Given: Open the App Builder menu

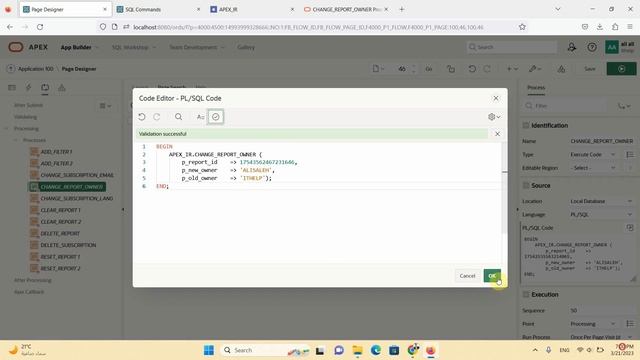Looking at the screenshot, I should click(x=79, y=47).
